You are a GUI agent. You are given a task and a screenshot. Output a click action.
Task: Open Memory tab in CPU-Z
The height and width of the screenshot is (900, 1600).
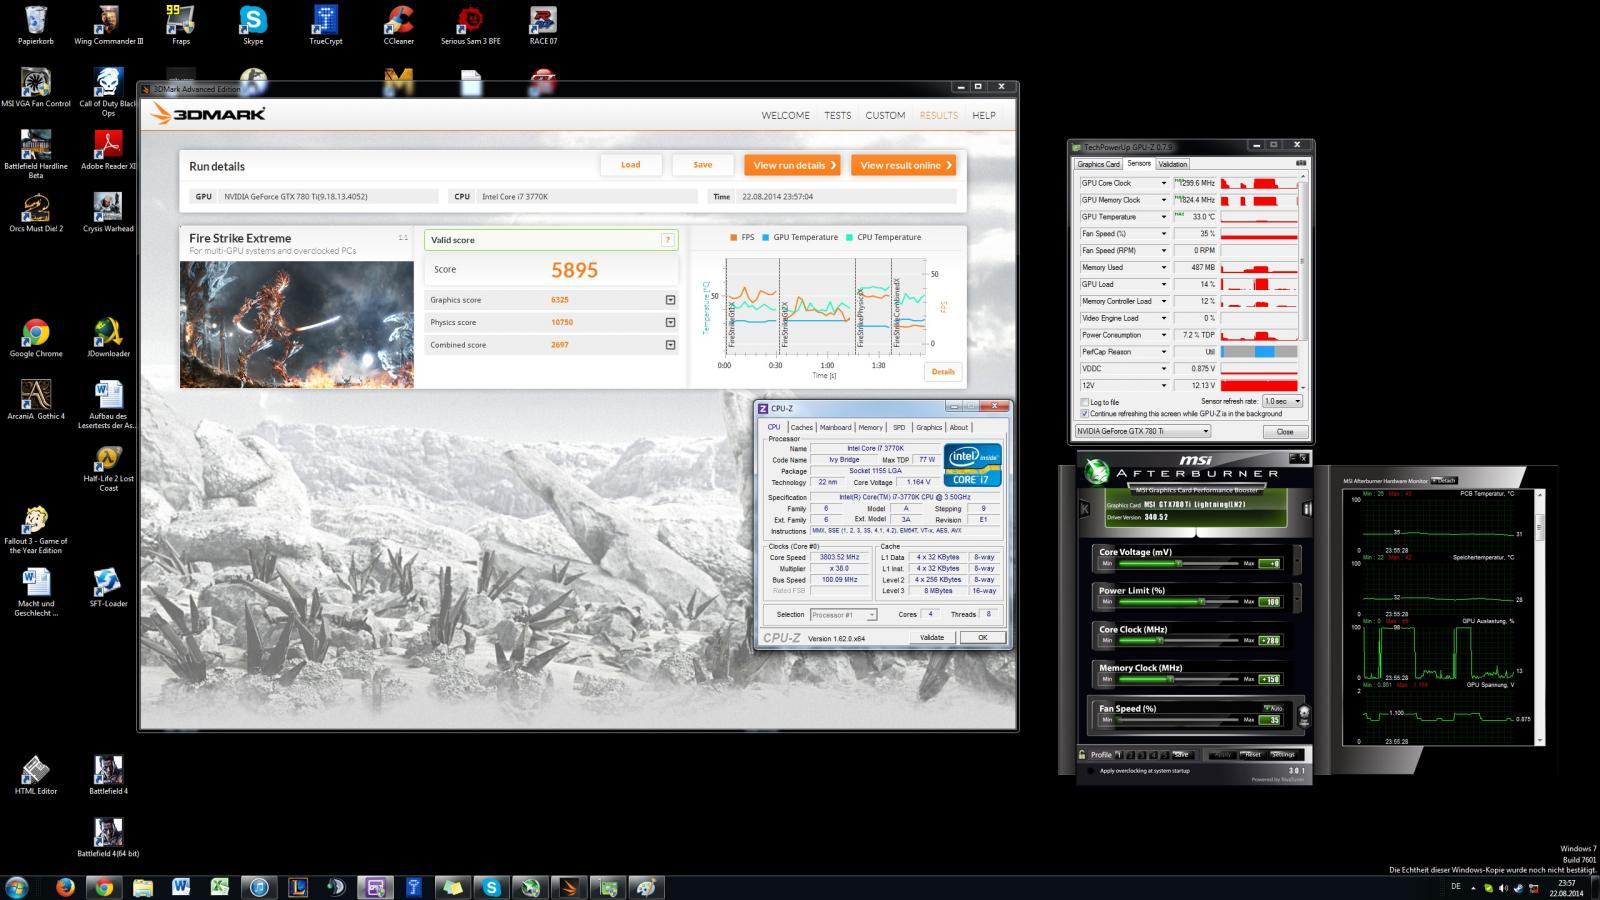[870, 427]
